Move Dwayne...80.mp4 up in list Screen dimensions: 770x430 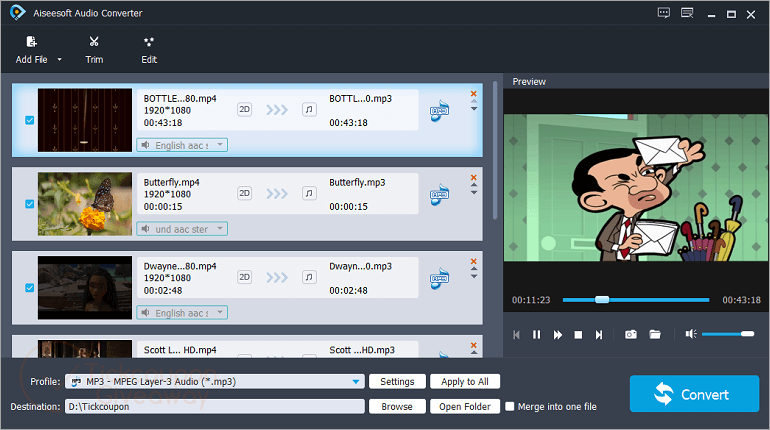point(474,269)
